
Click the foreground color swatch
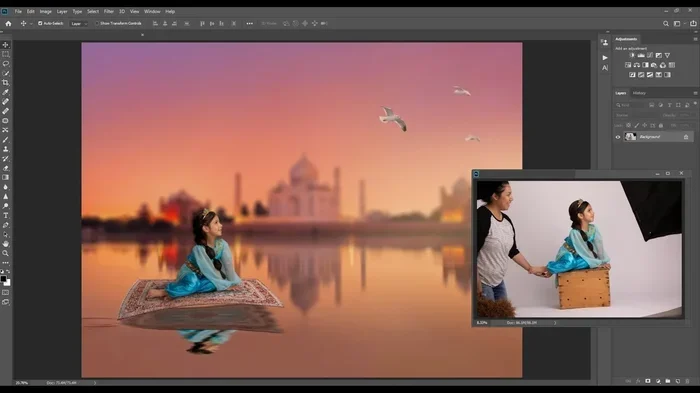pyautogui.click(x=4, y=279)
